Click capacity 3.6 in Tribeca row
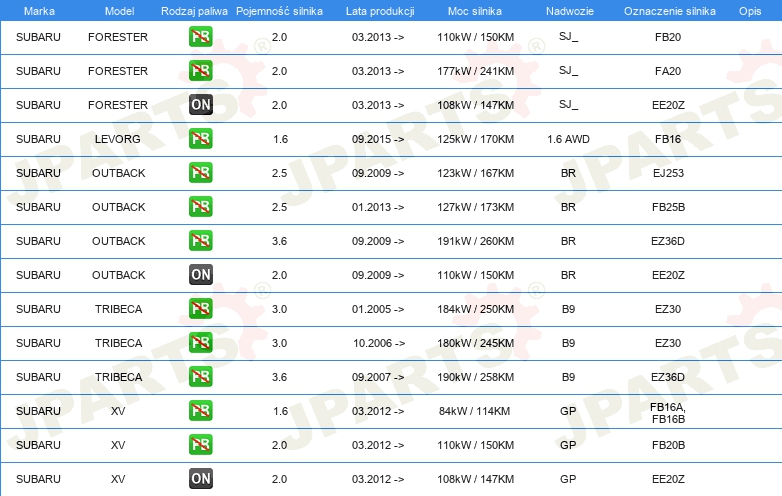This screenshot has width=782, height=496. (279, 377)
